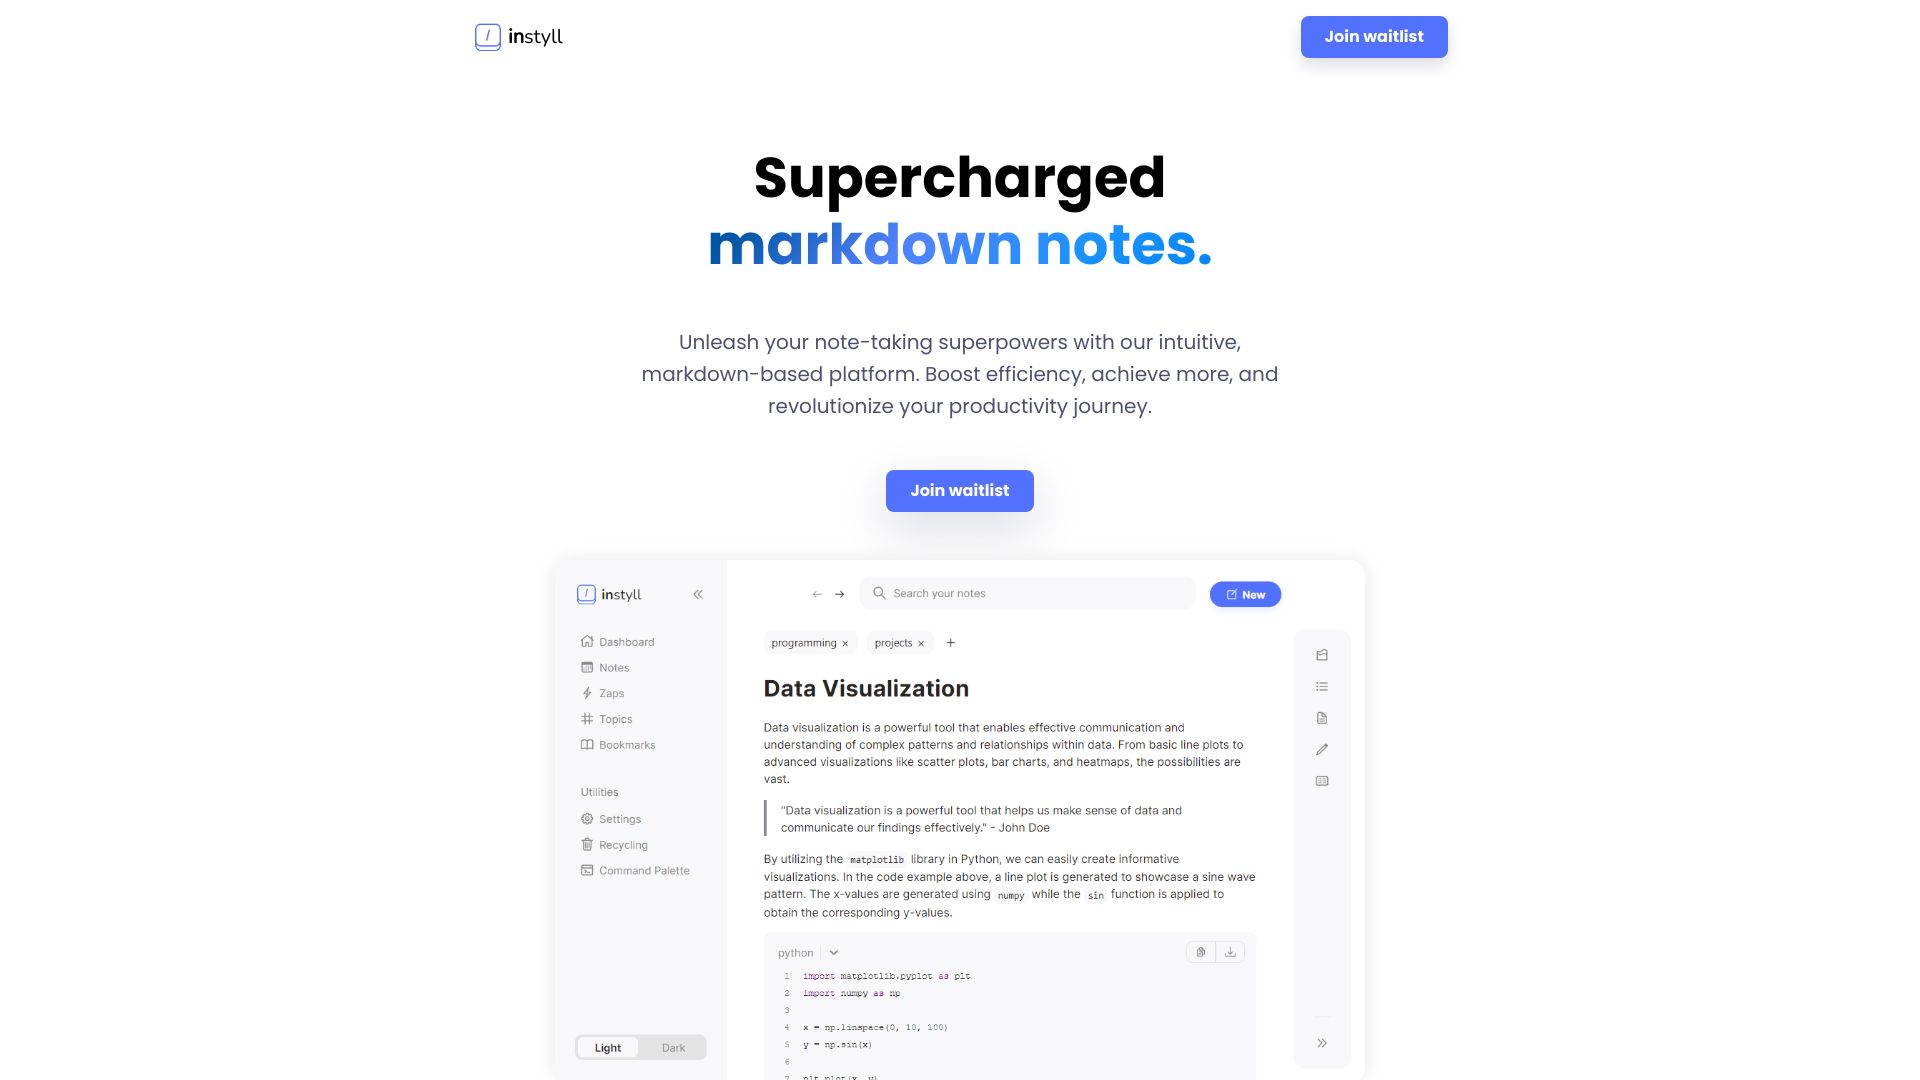This screenshot has width=1920, height=1080.
Task: Click the Settings gear icon
Action: [x=587, y=819]
